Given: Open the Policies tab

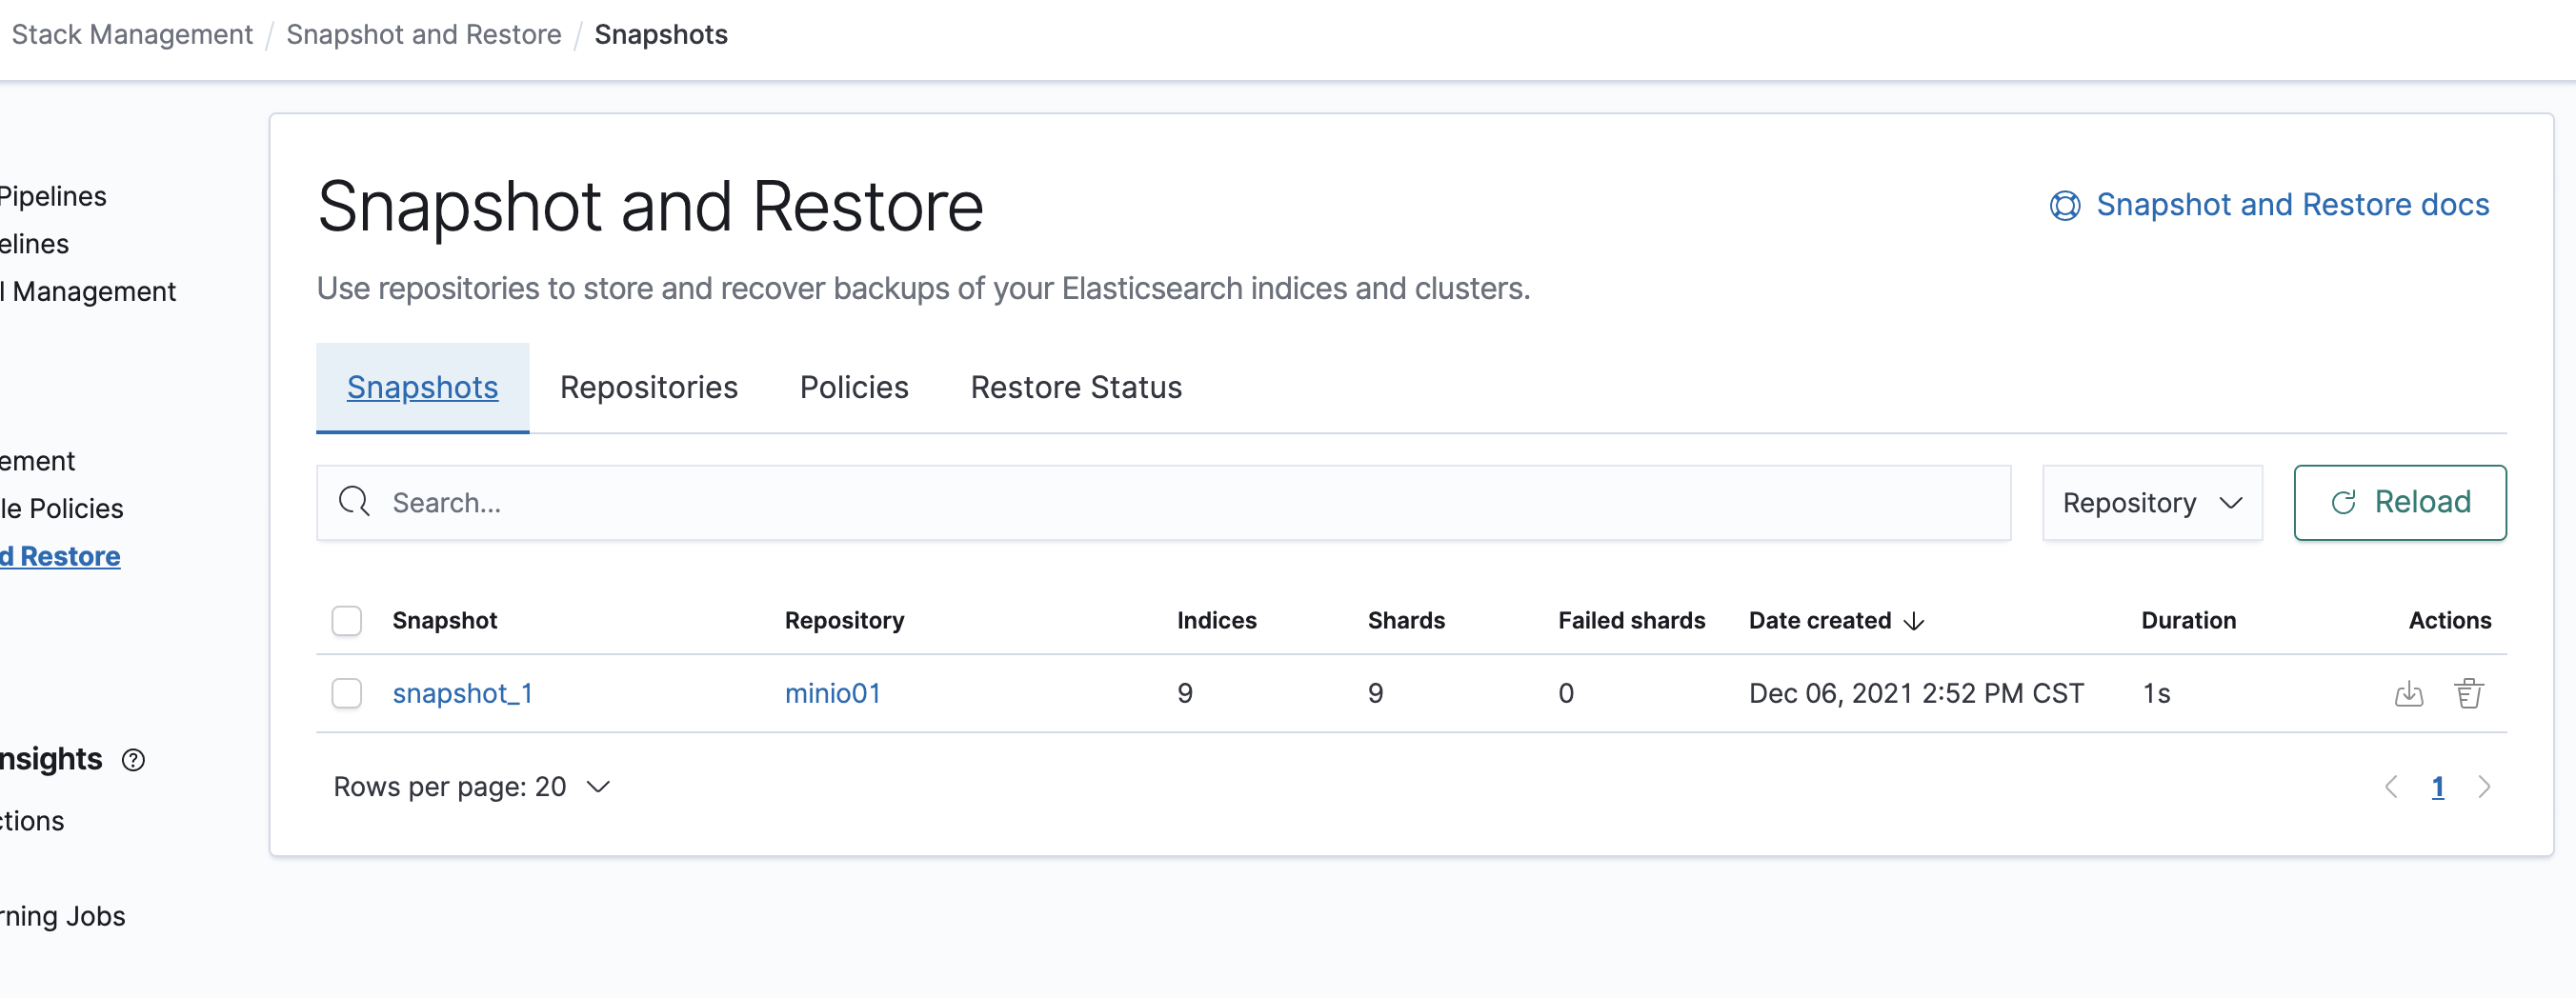Looking at the screenshot, I should [853, 387].
